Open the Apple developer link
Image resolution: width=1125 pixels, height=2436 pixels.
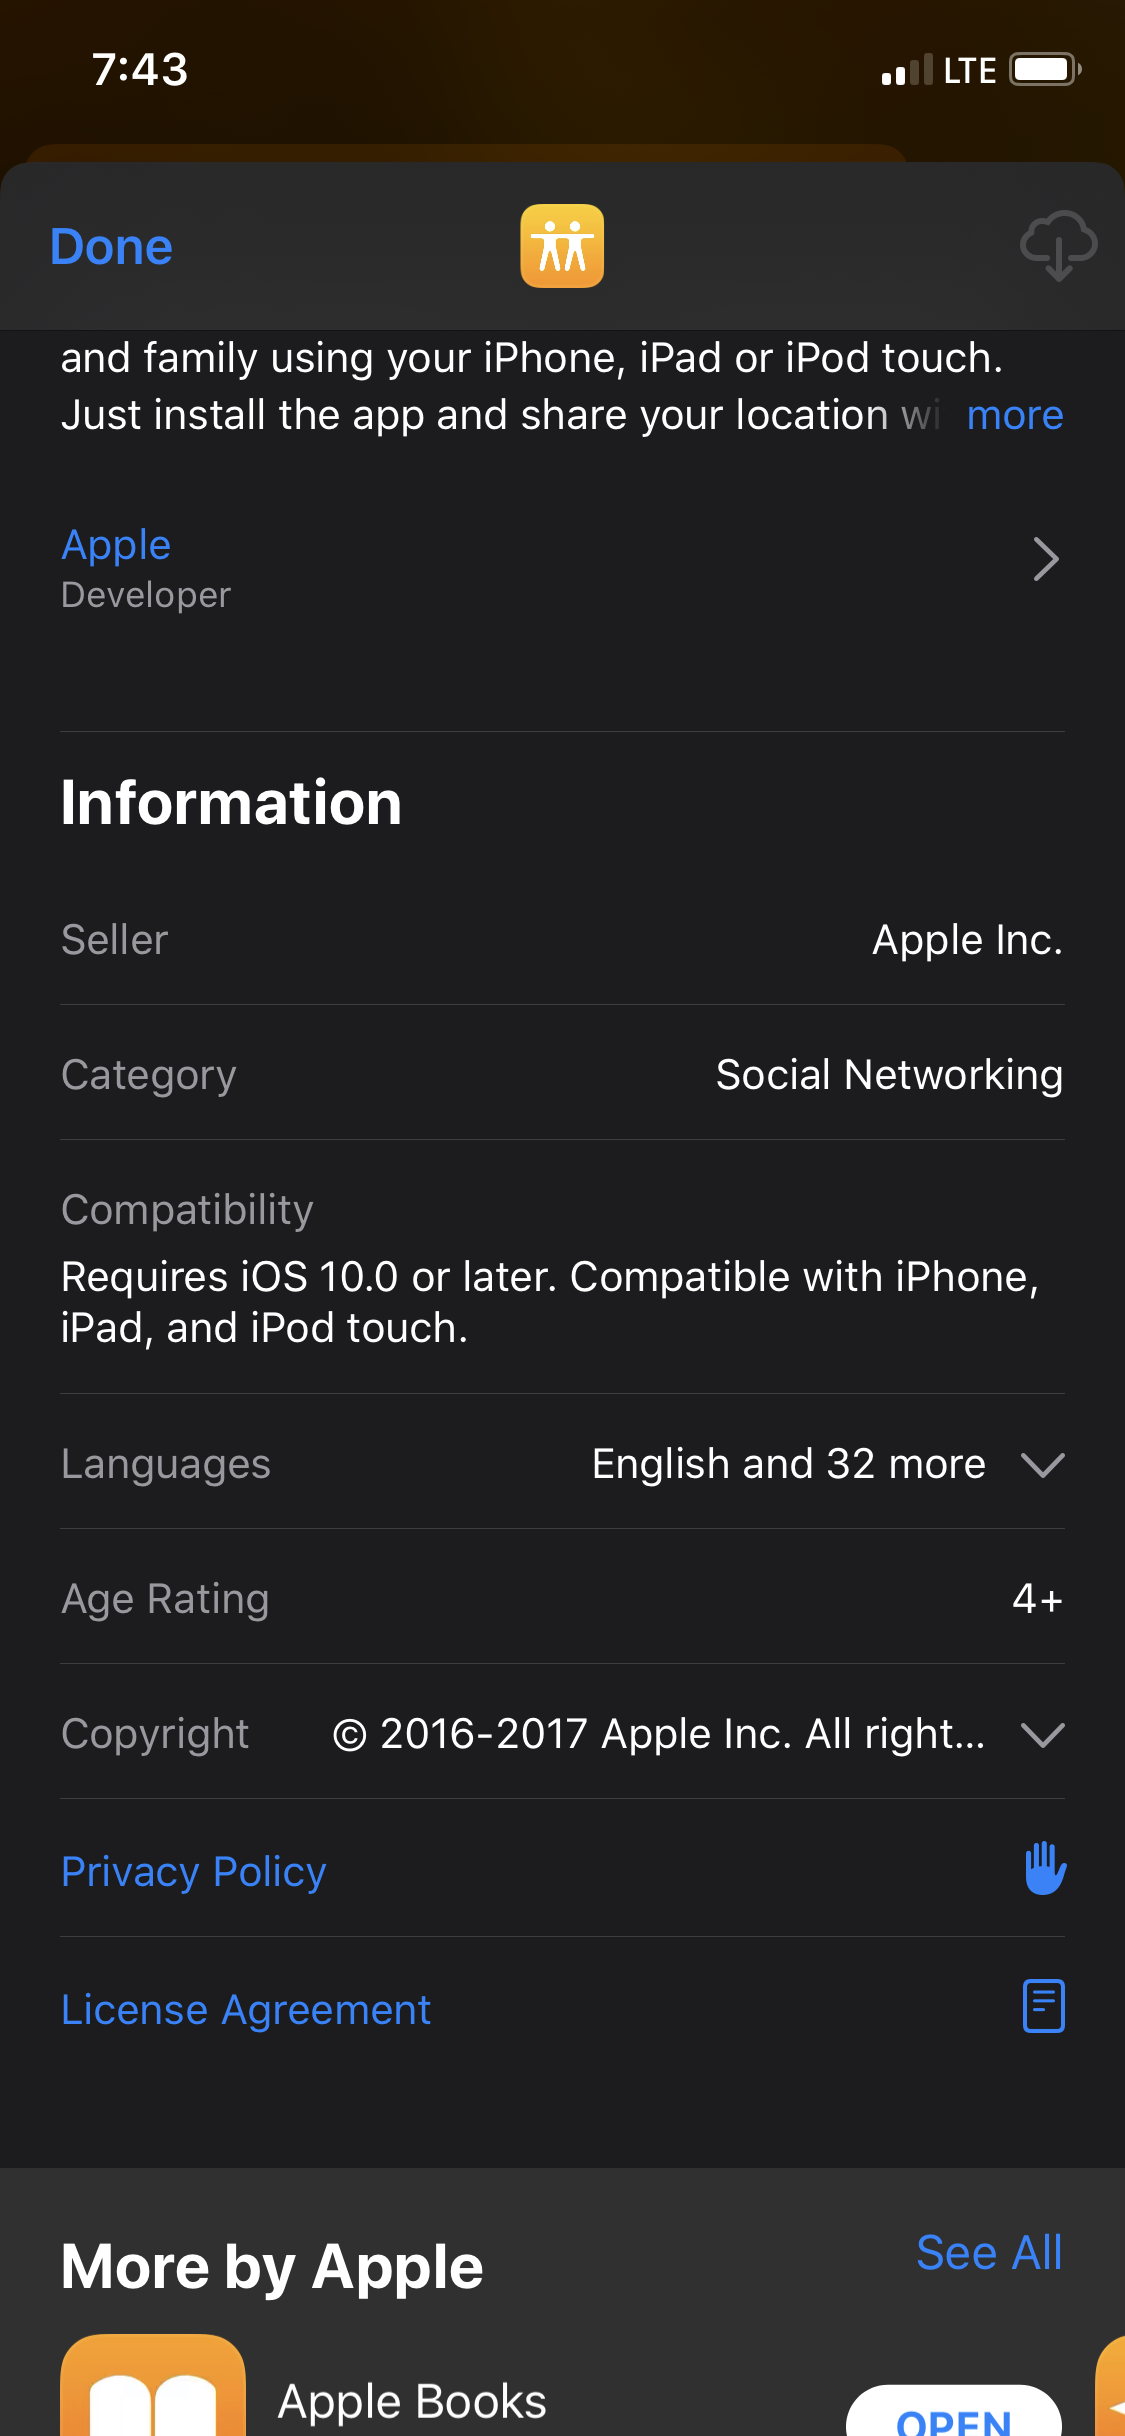116,545
